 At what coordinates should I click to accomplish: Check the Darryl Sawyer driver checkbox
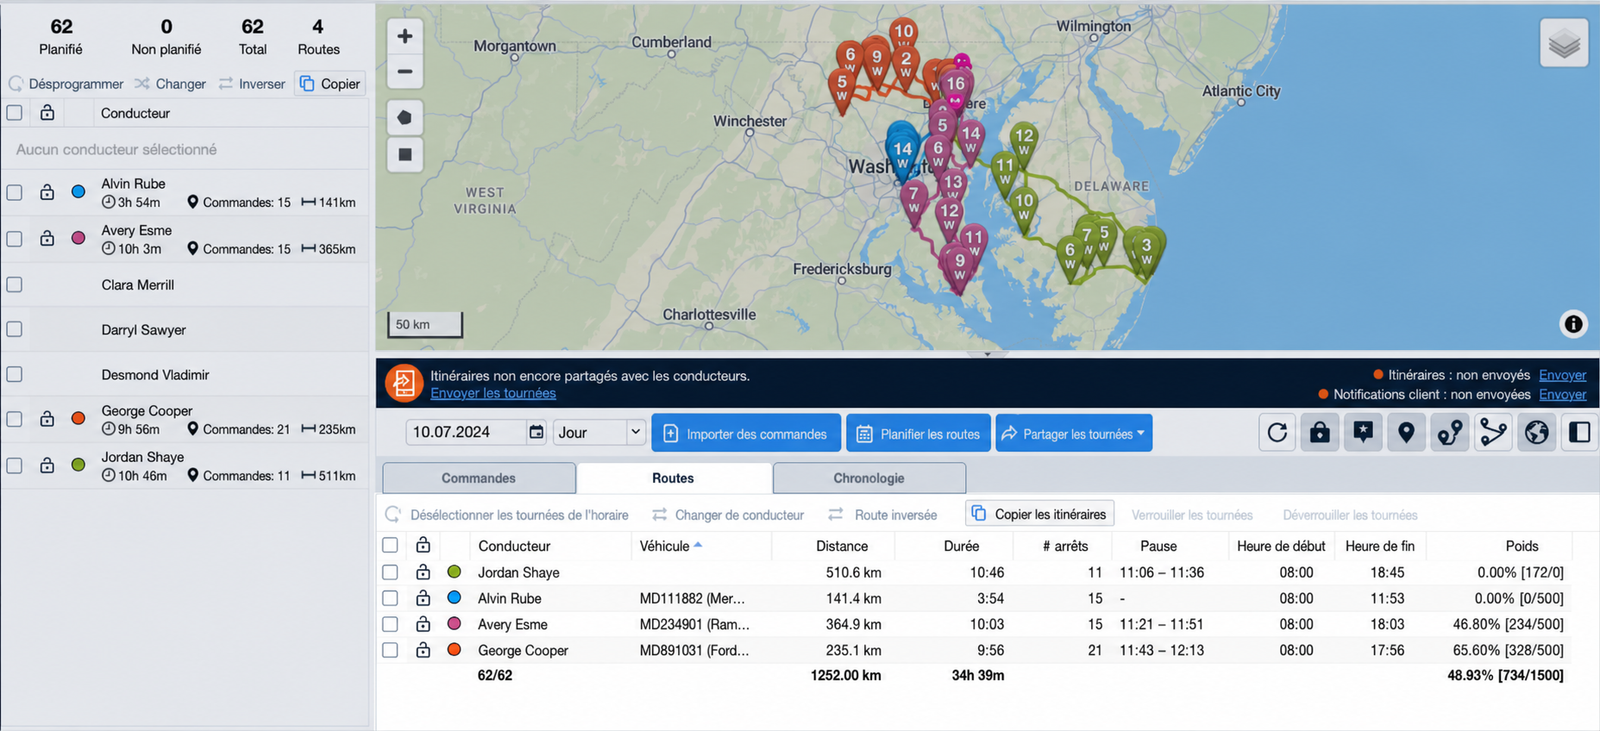point(14,329)
